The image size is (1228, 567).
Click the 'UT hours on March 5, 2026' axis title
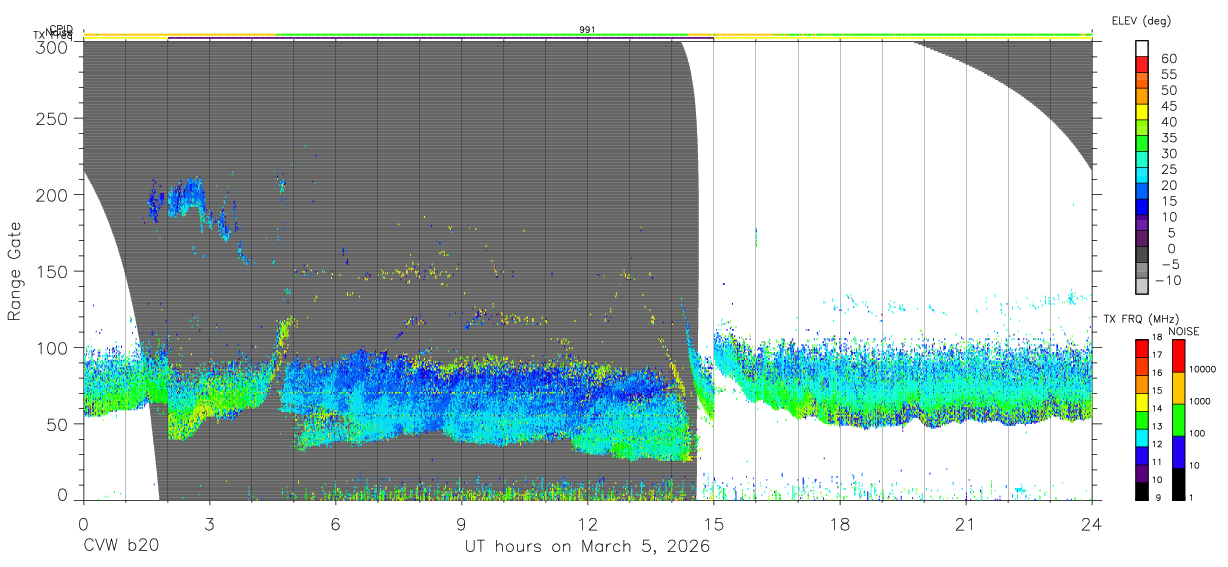click(x=587, y=546)
